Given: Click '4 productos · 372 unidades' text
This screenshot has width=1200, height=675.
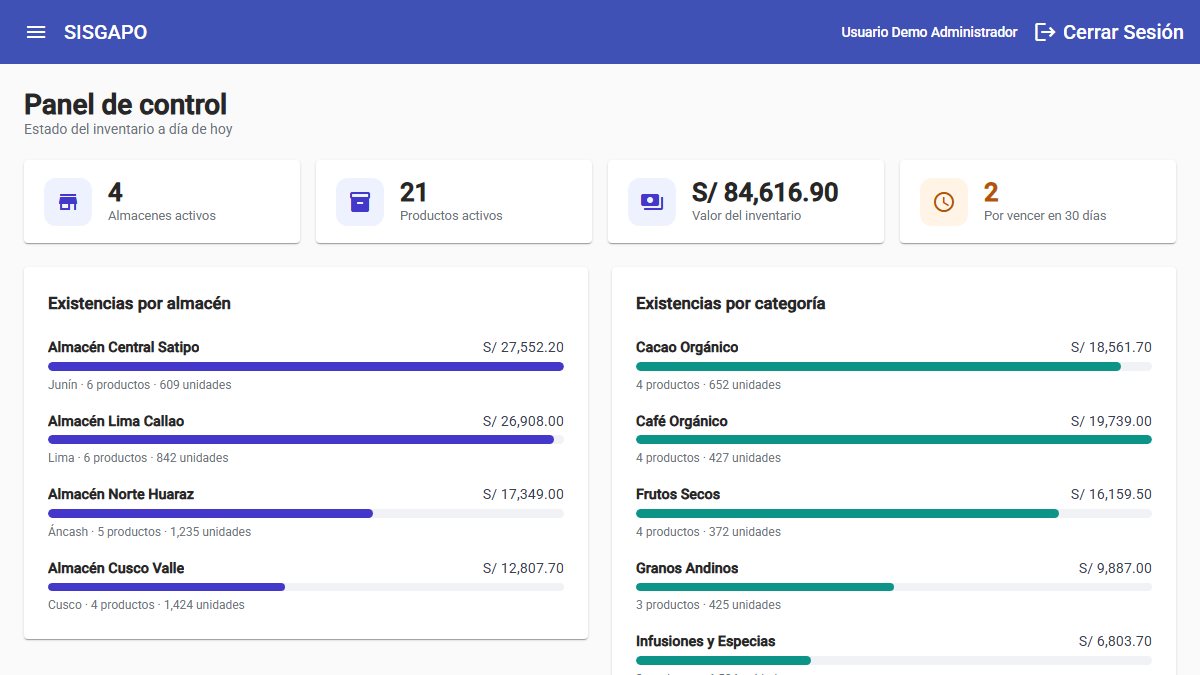Looking at the screenshot, I should pos(709,532).
